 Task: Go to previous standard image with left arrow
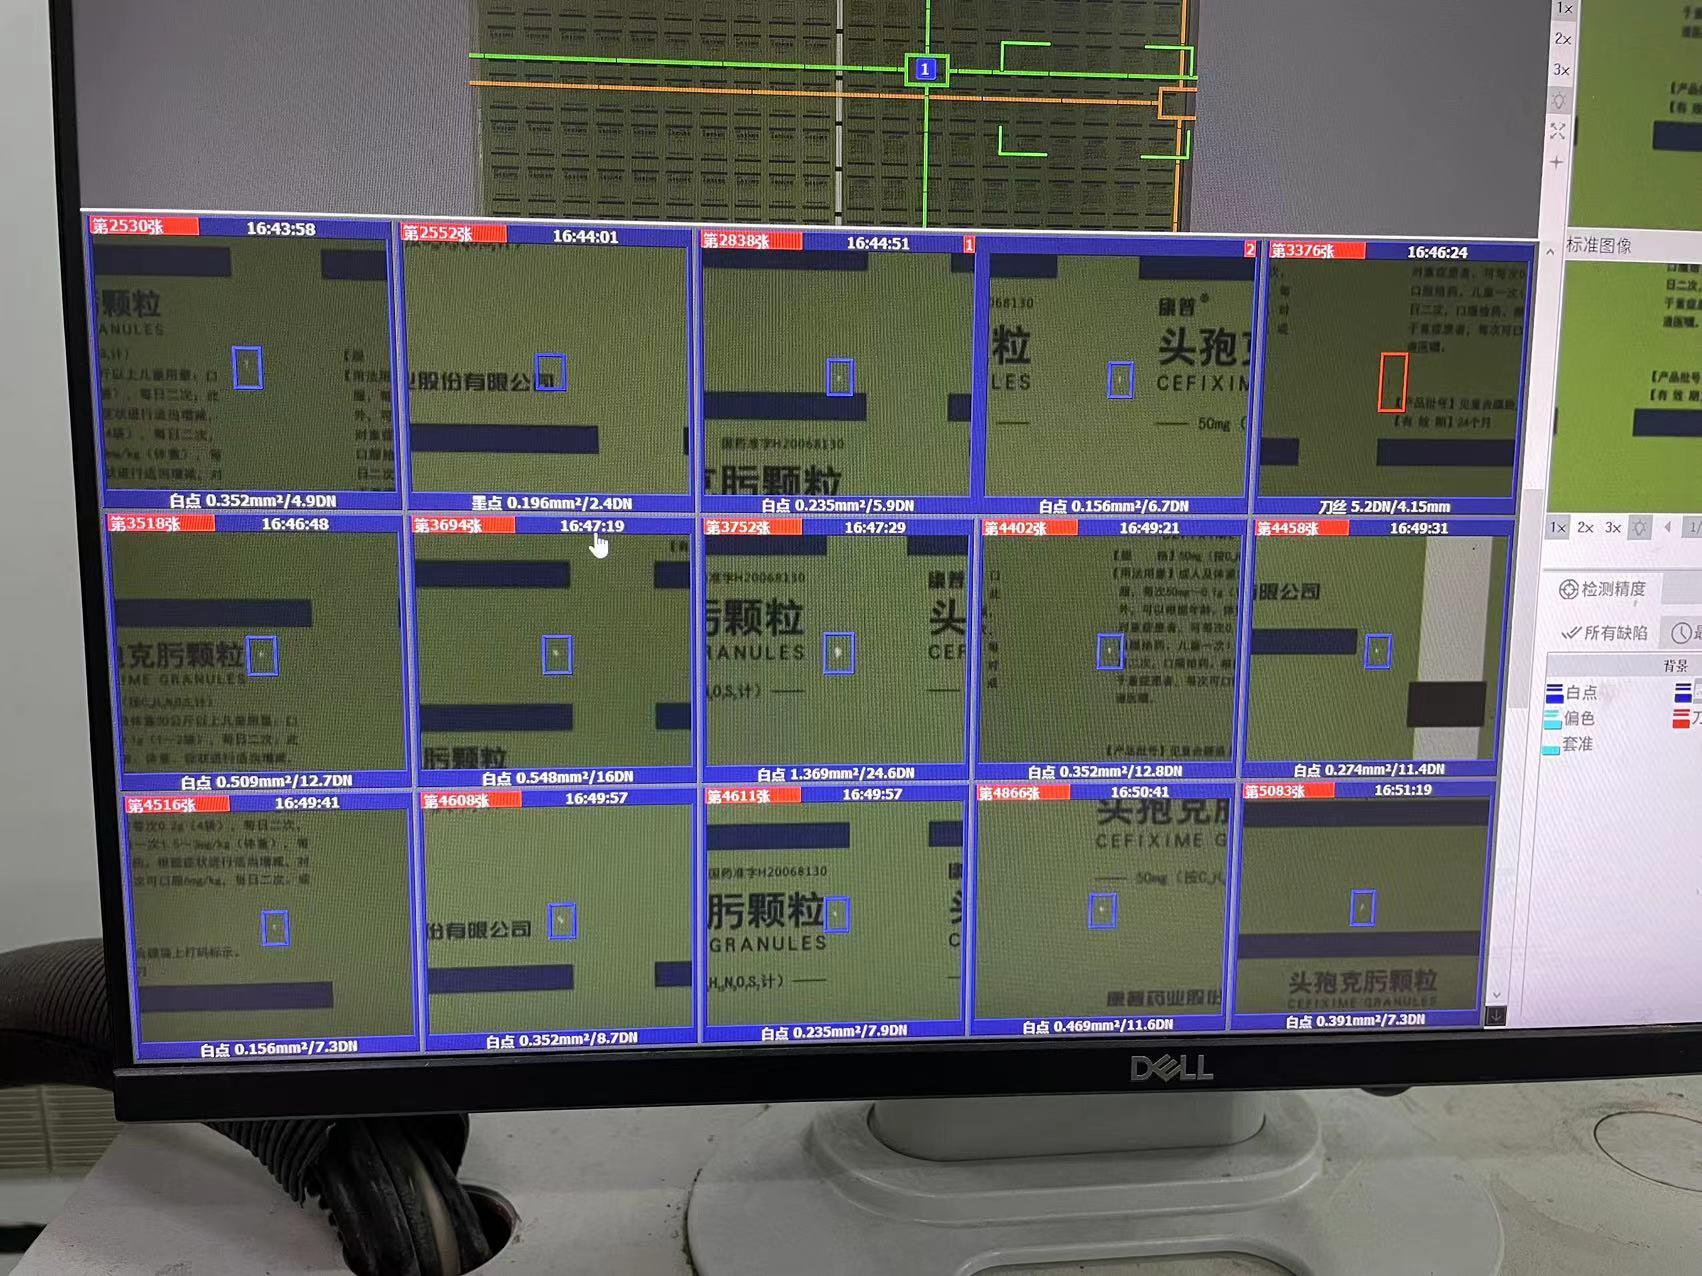coord(1667,527)
